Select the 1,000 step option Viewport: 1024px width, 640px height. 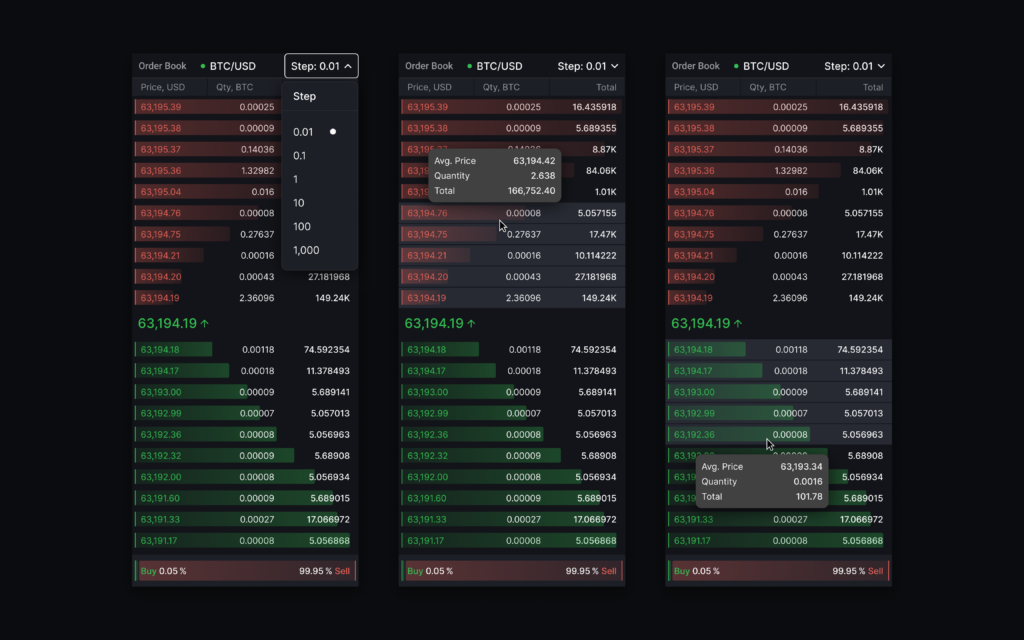(319, 250)
